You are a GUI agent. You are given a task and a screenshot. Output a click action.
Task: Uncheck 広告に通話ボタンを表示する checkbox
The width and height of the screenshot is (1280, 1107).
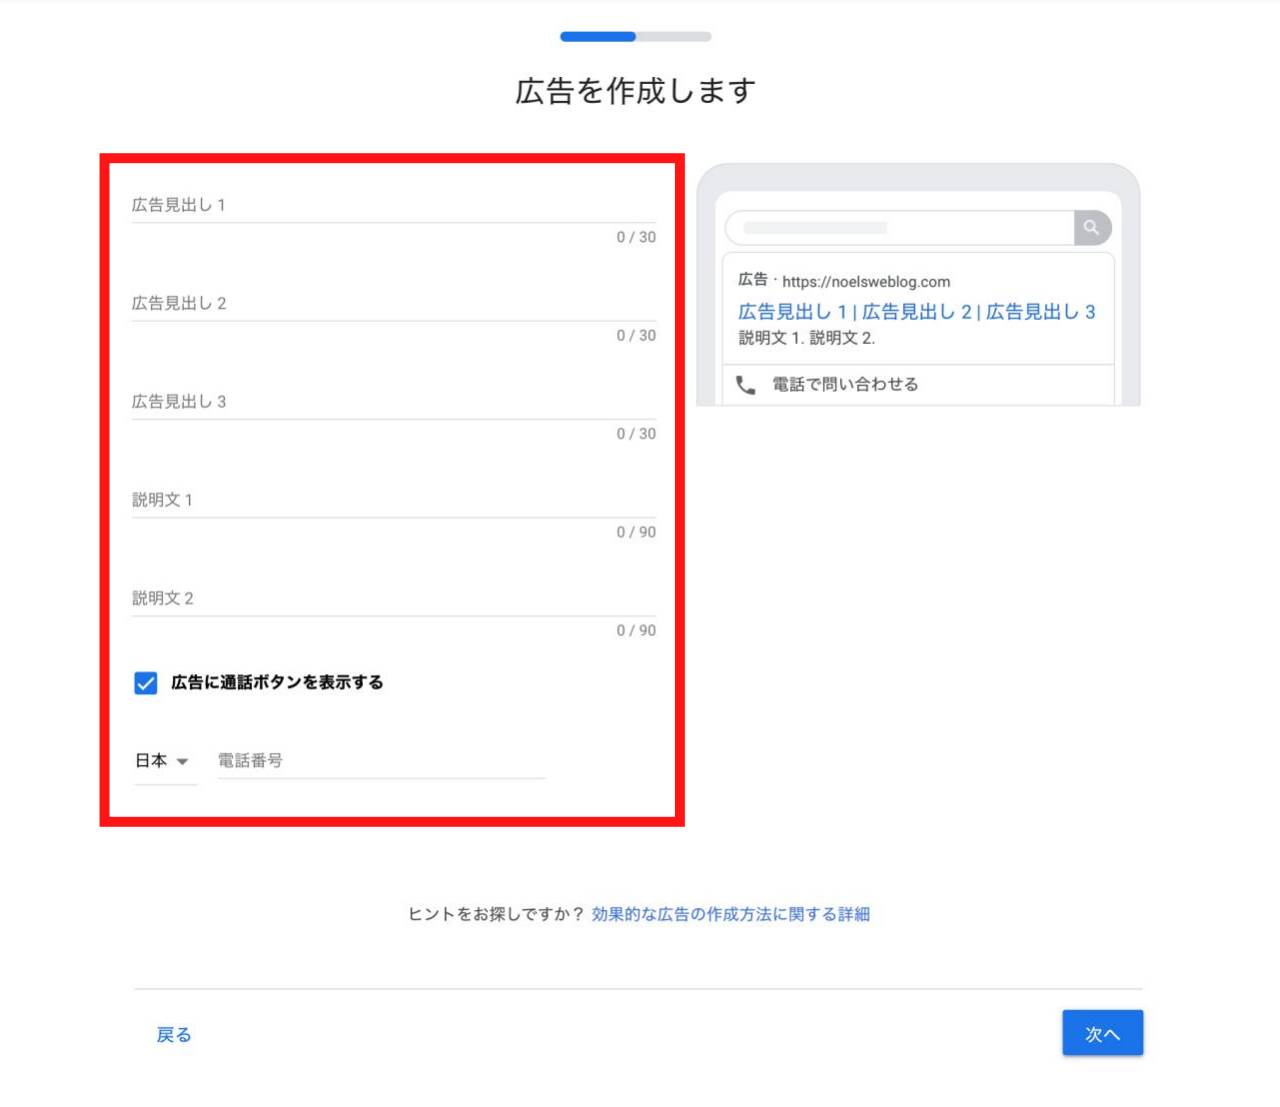[146, 683]
